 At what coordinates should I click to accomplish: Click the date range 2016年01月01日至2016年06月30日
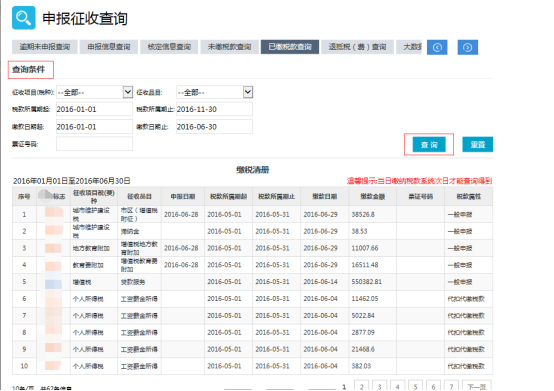click(72, 181)
